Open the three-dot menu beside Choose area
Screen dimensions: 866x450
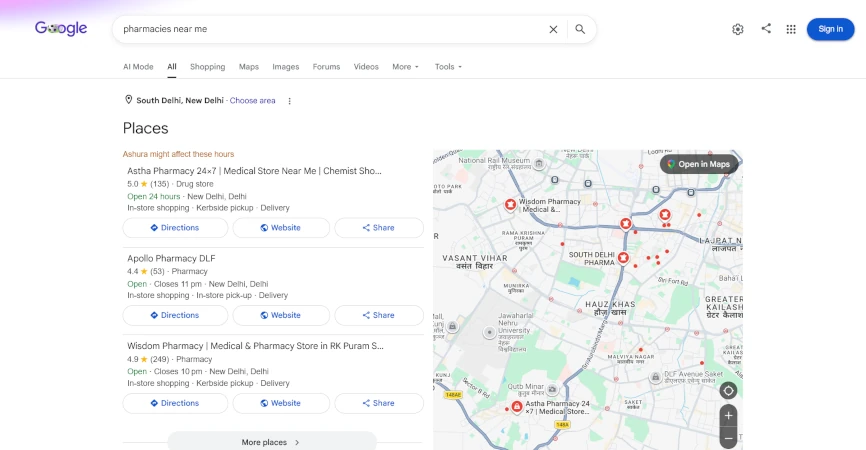(x=289, y=101)
